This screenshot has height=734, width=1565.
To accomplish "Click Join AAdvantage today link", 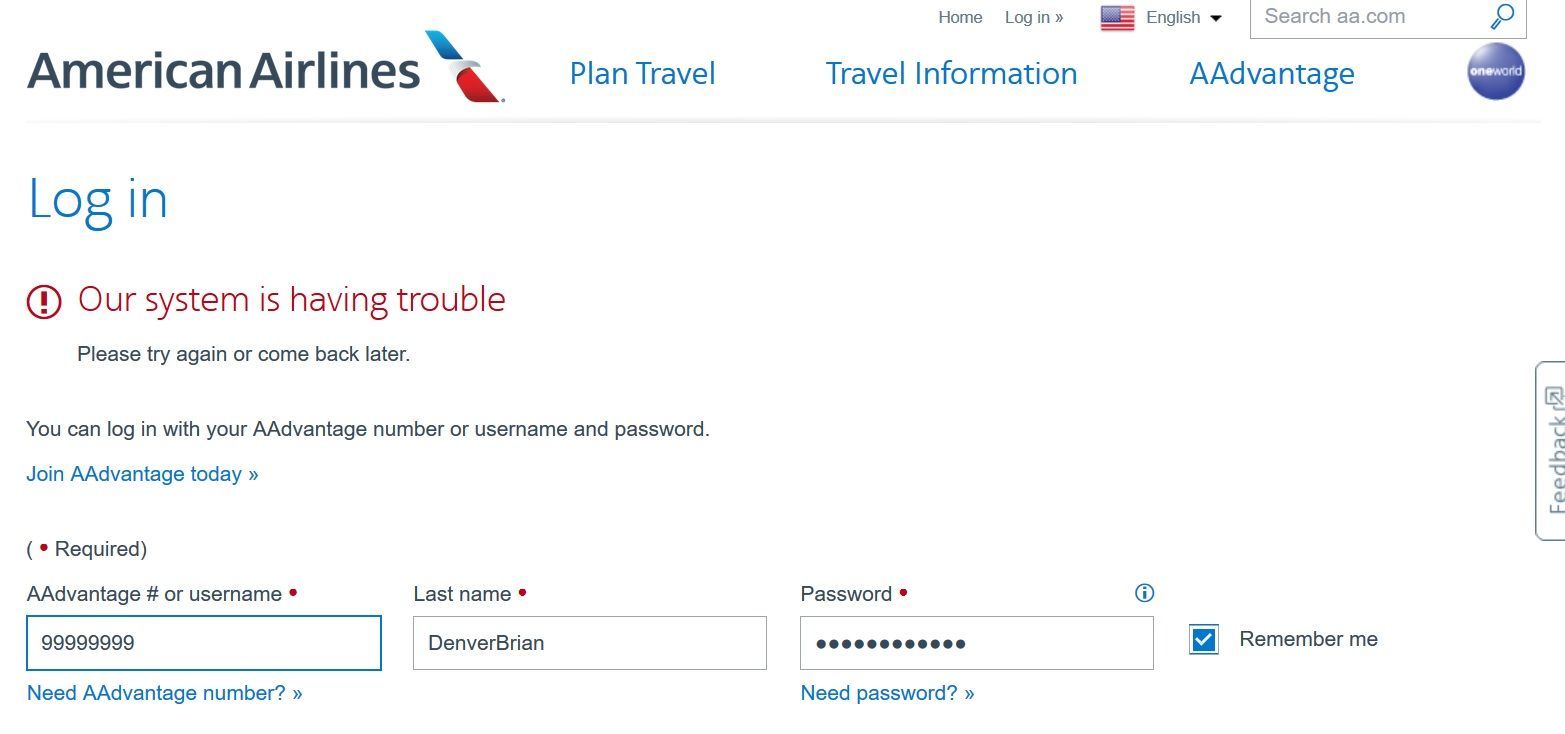I will click(142, 474).
